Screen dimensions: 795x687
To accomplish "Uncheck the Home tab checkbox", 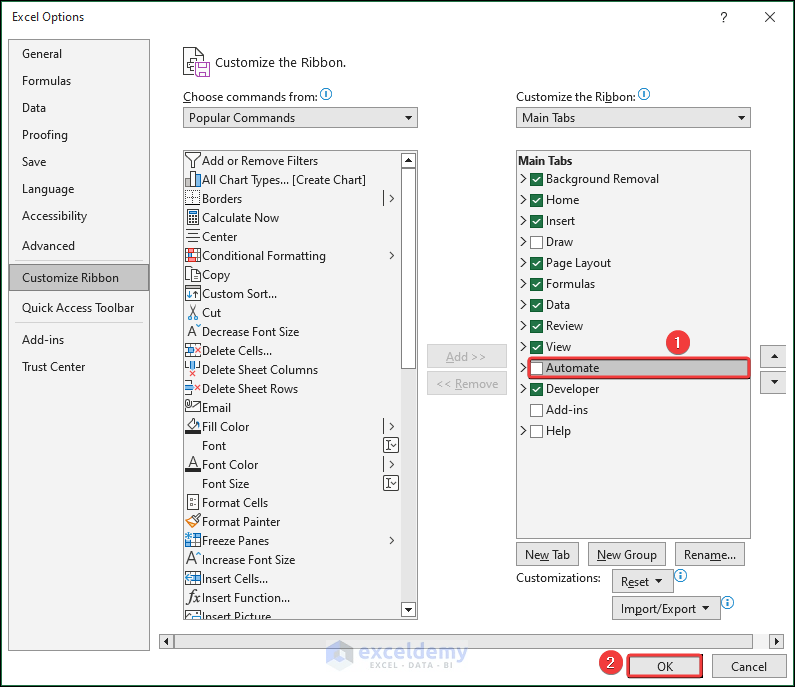I will coord(536,200).
